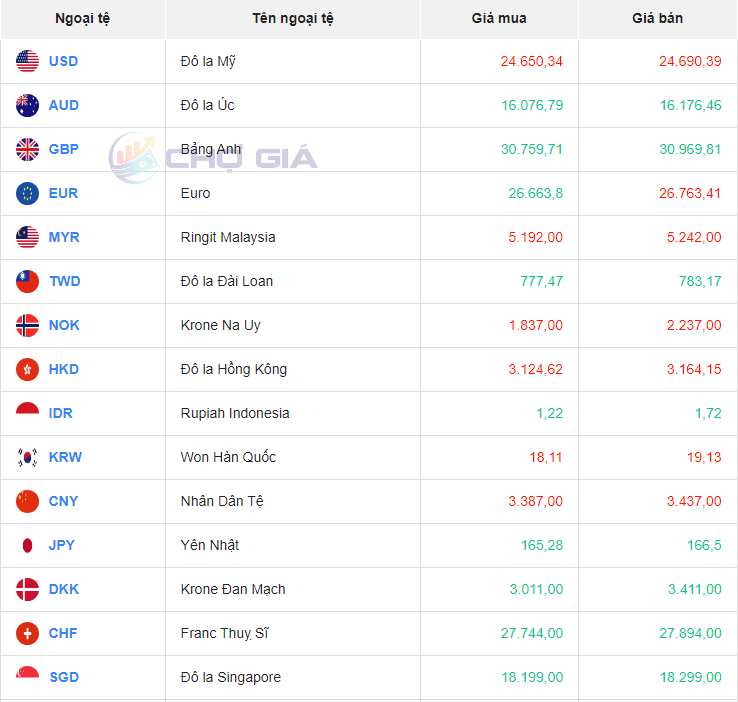Click the Tên ngoại tệ column header
This screenshot has height=702, width=738.
[292, 18]
